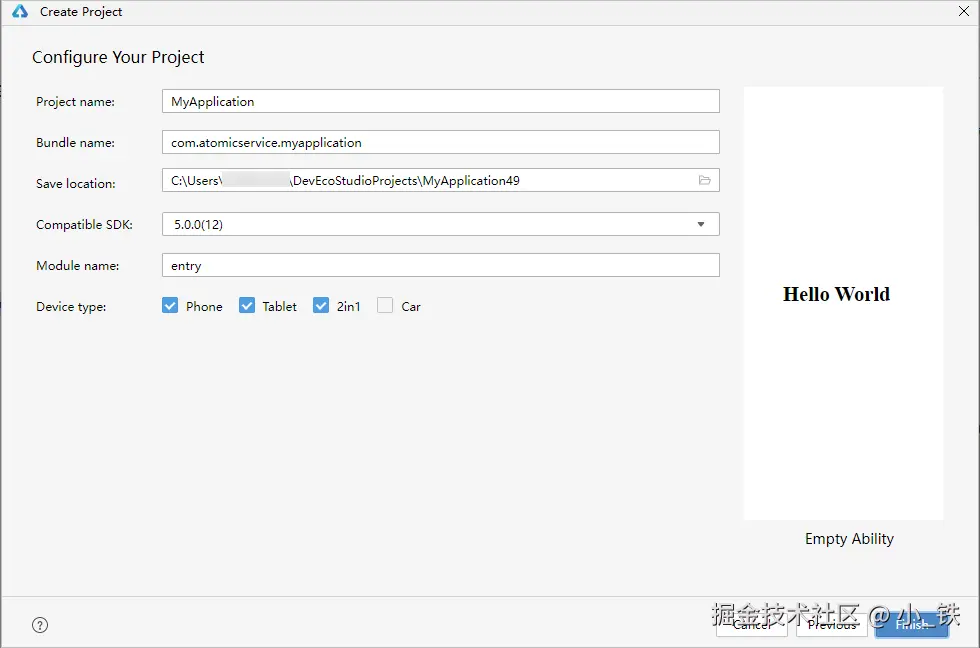980x648 pixels.
Task: Uncheck the Phone device type
Action: coord(170,306)
